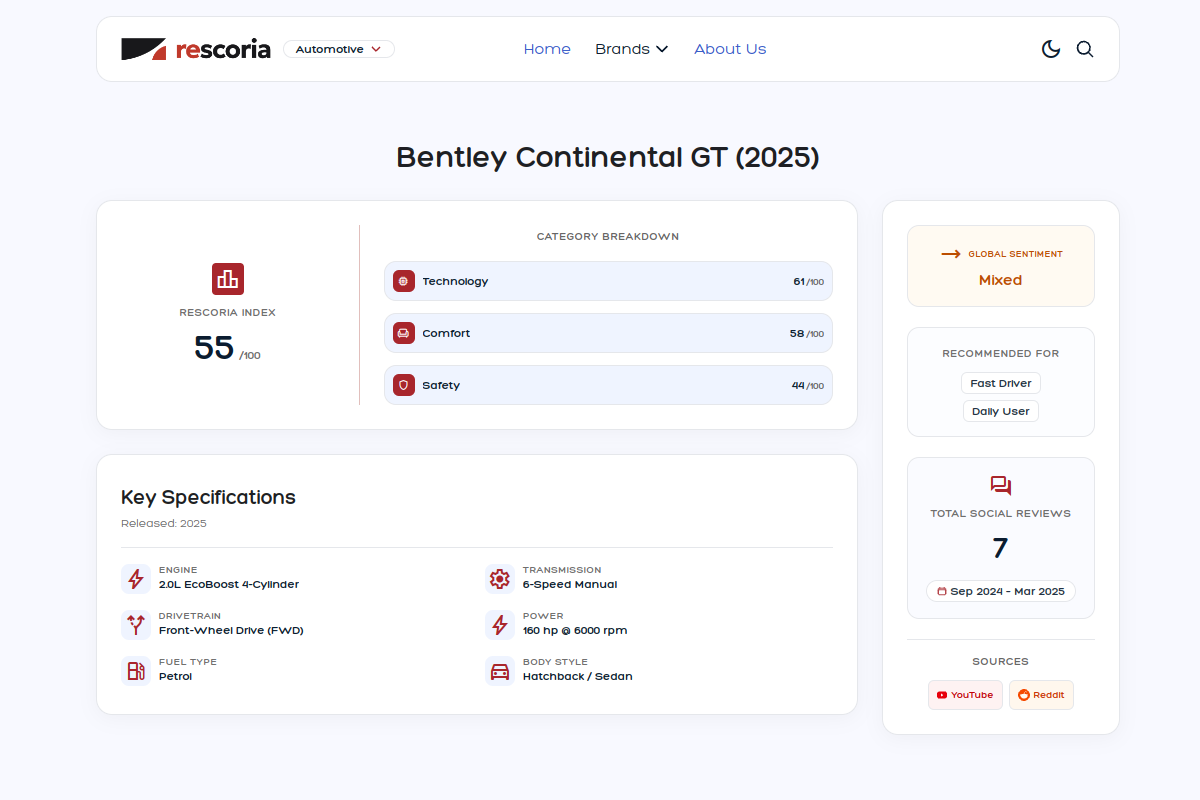Click the Transmission gear icon
The height and width of the screenshot is (800, 1200).
click(x=500, y=578)
